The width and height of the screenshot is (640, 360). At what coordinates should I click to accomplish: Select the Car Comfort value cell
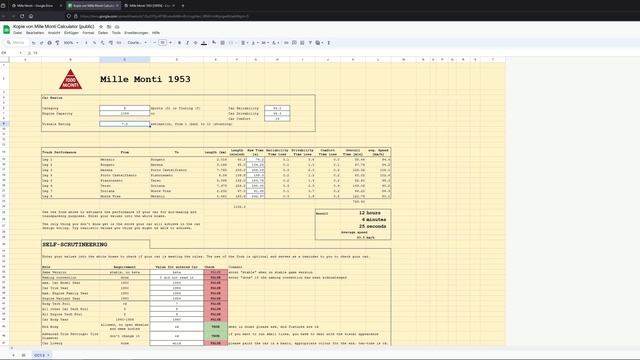coord(277,119)
